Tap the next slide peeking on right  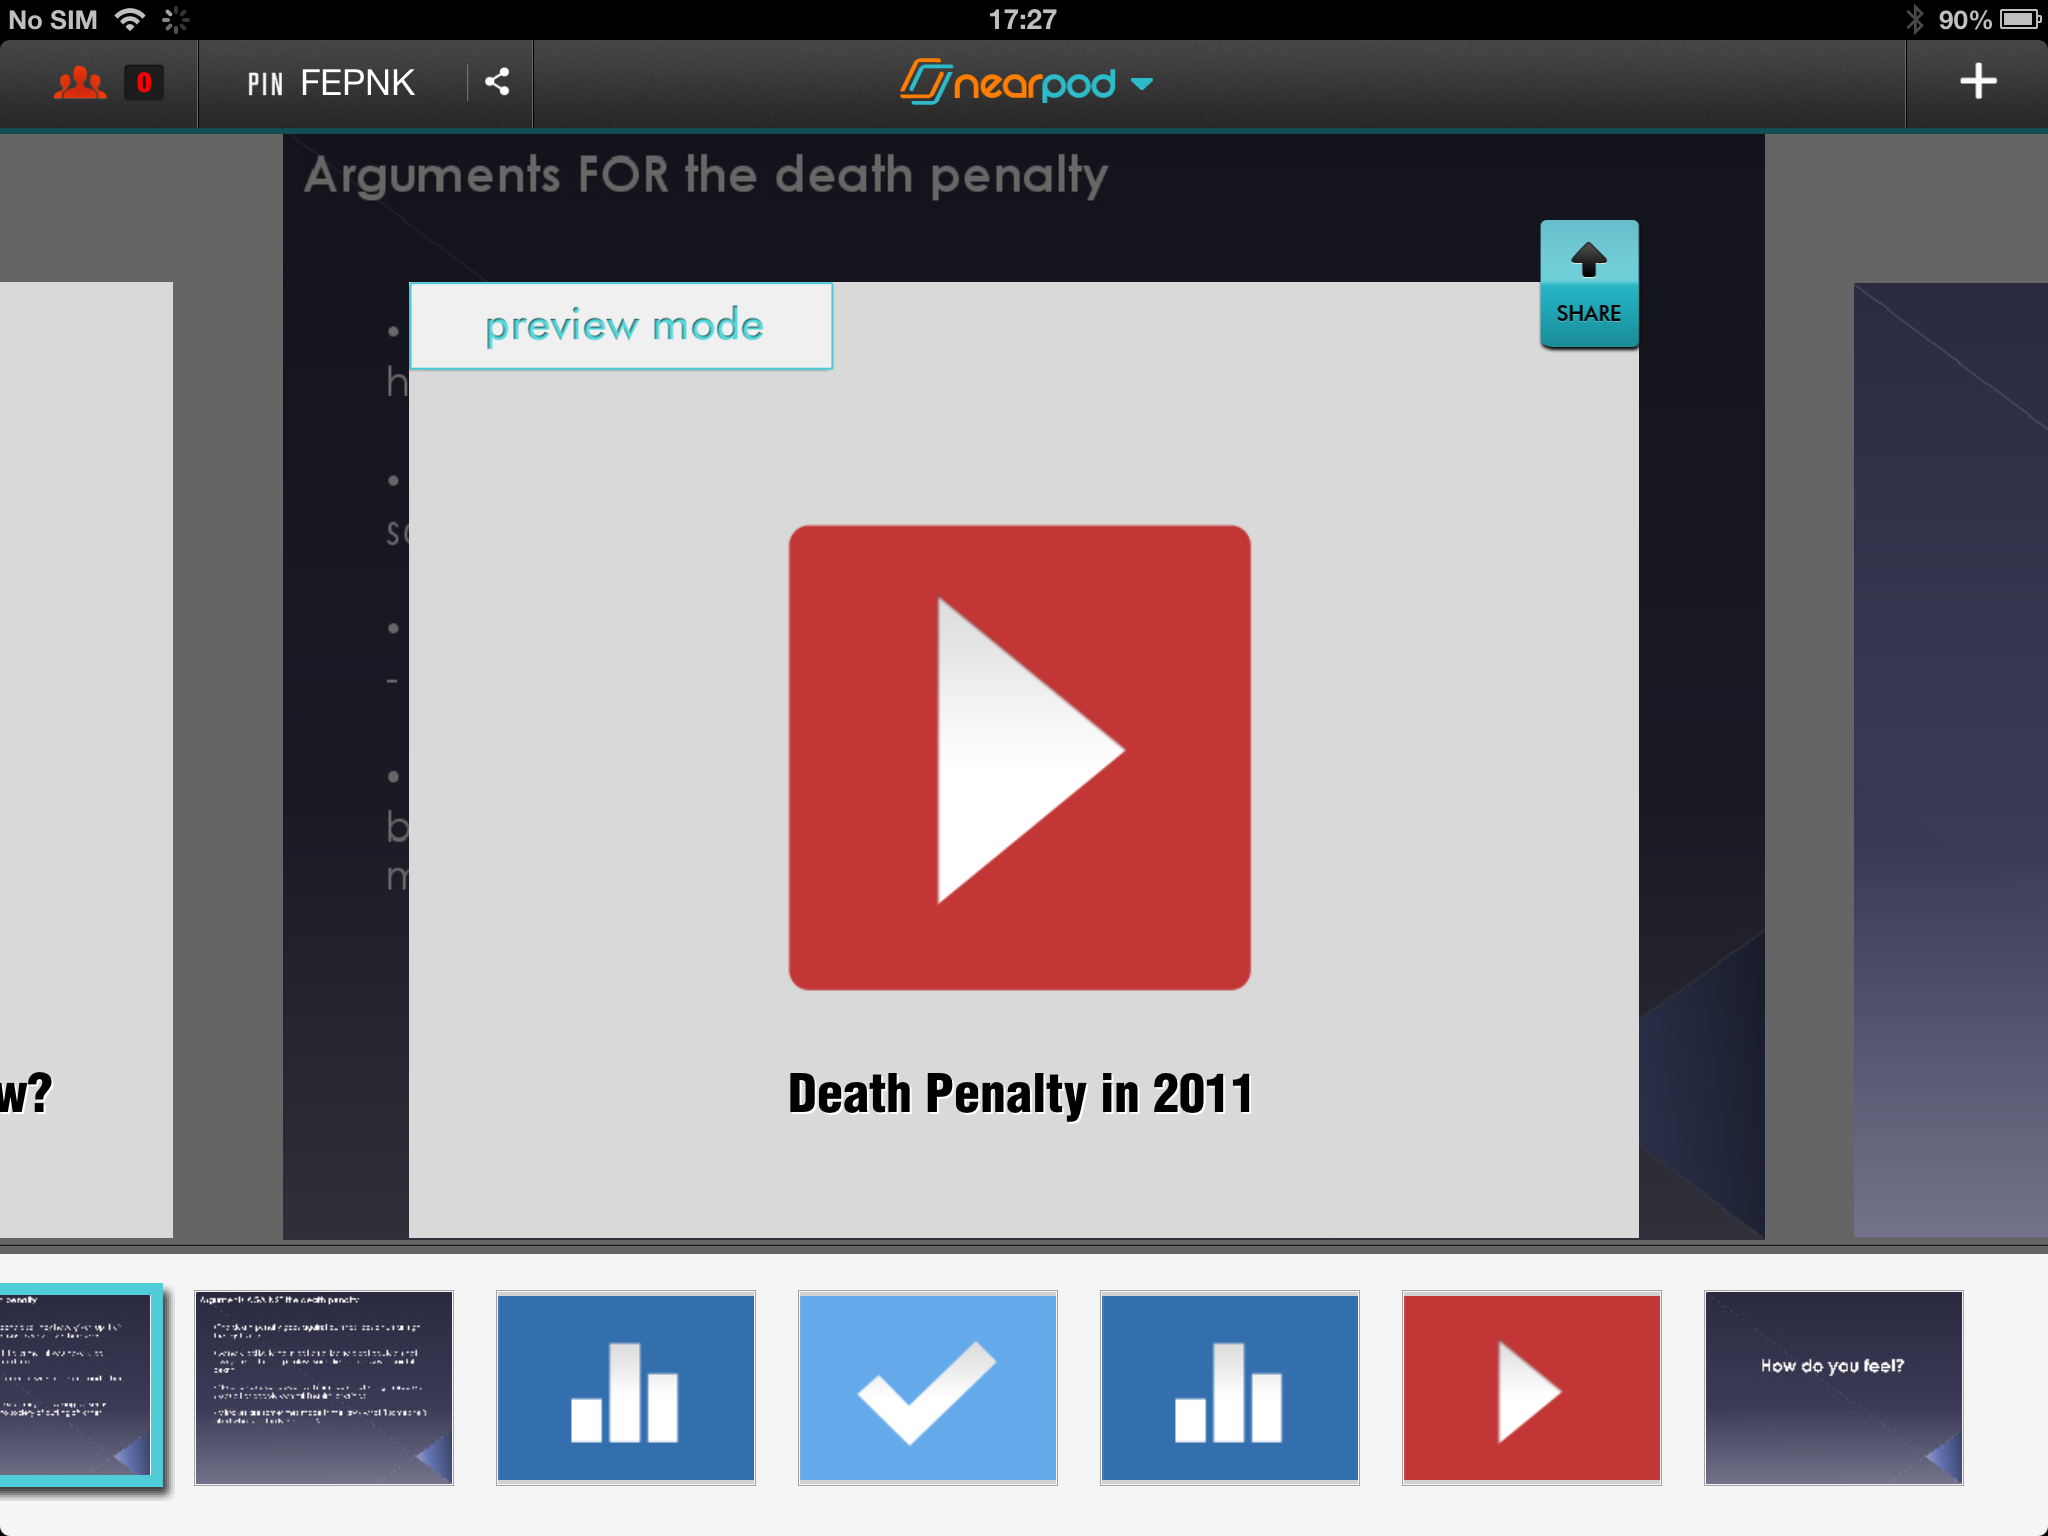point(1950,760)
